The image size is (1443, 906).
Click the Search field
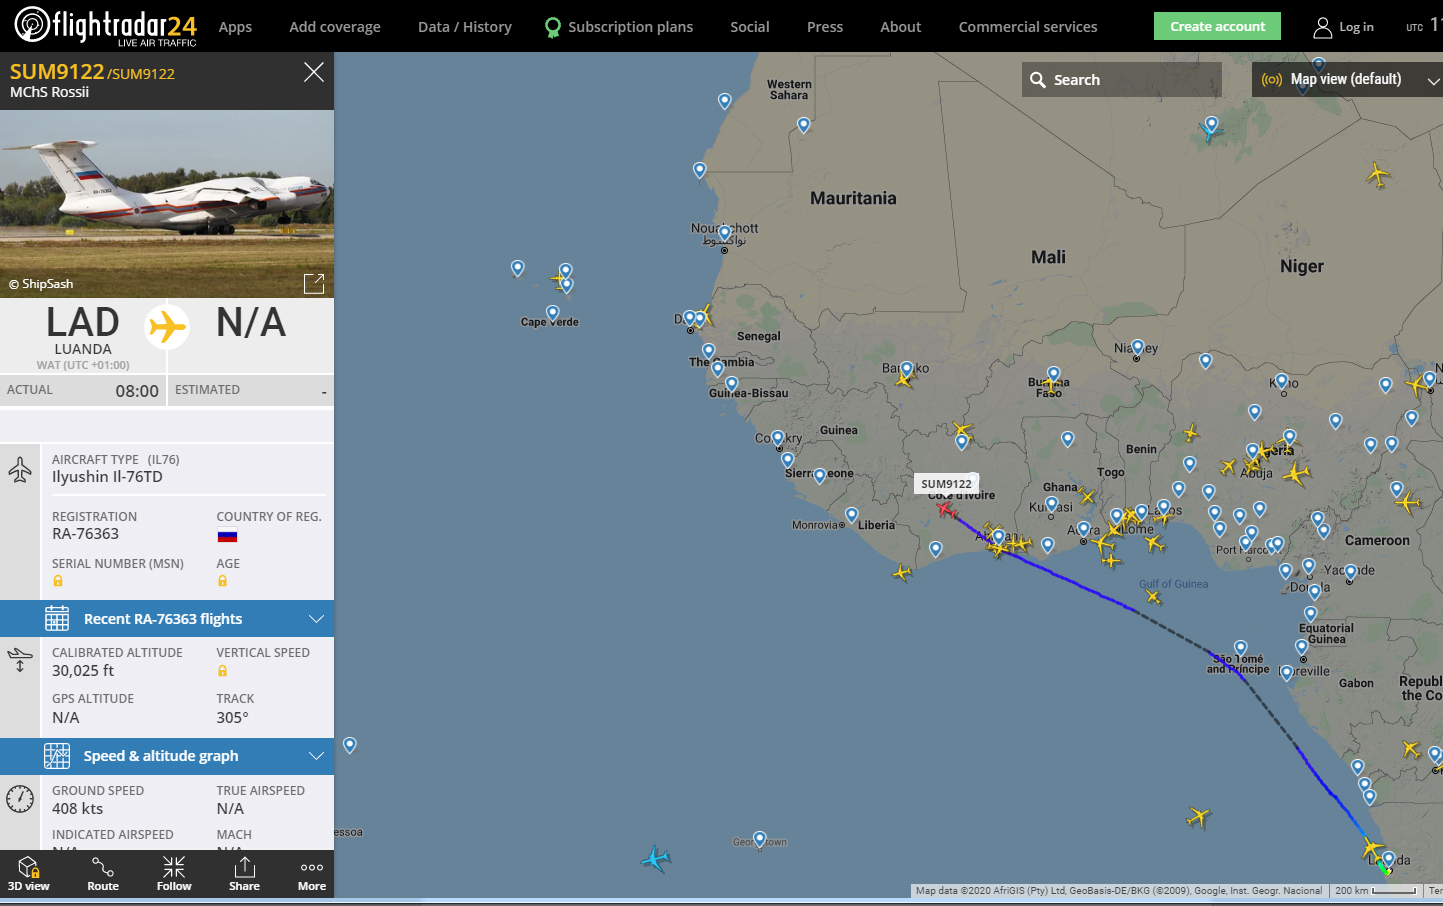click(x=1122, y=80)
